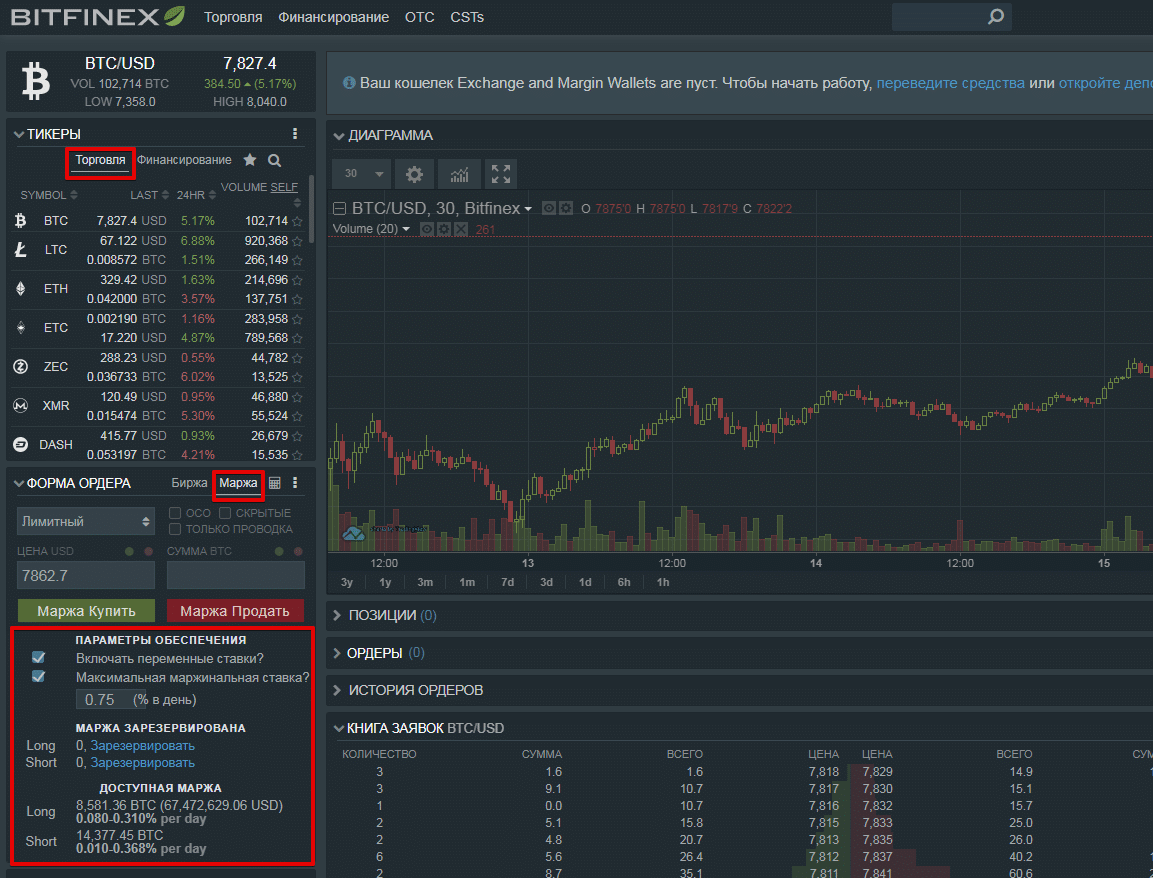
Task: Favorite the LTC USD row star
Action: (x=297, y=241)
